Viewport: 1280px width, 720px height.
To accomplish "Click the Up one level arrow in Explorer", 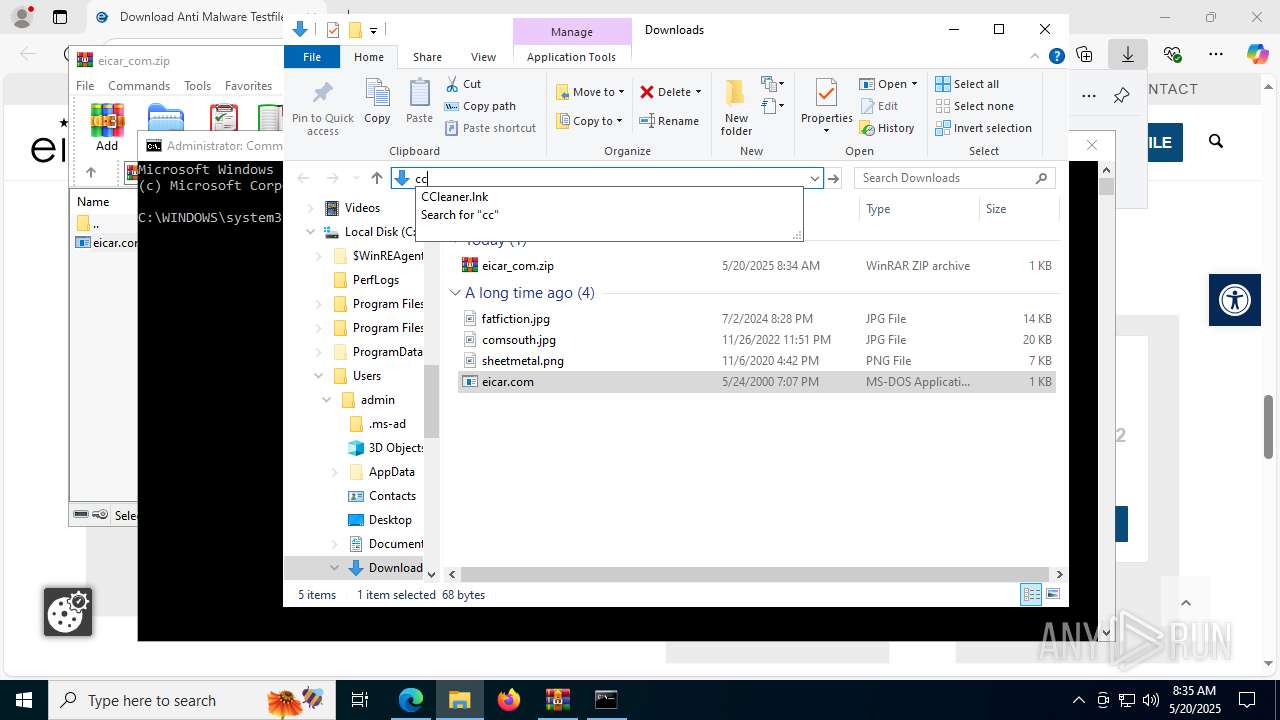I will tap(376, 178).
